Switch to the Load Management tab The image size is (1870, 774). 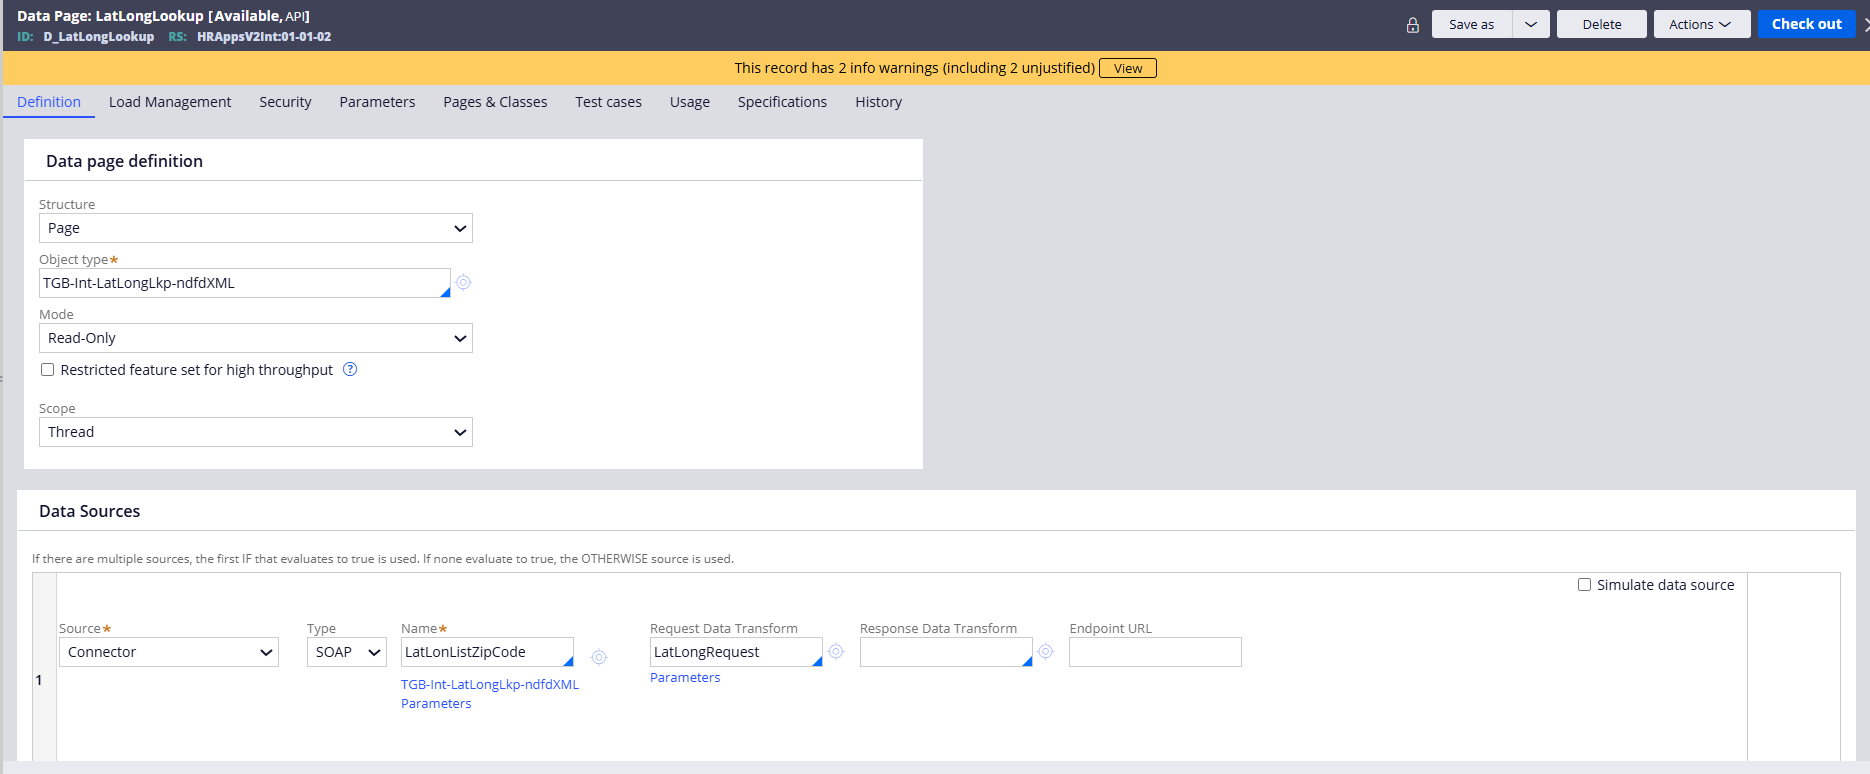[170, 102]
